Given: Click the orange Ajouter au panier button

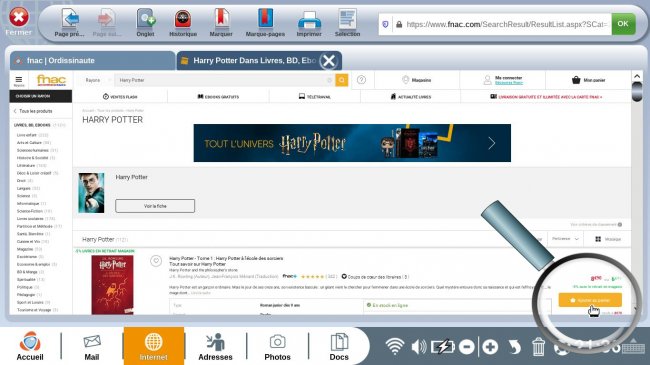Looking at the screenshot, I should coord(590,300).
